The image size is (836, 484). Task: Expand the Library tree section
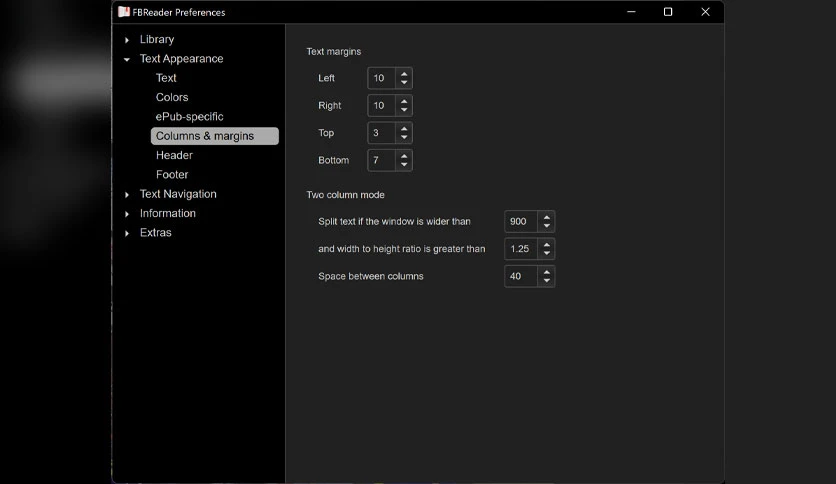[127, 40]
